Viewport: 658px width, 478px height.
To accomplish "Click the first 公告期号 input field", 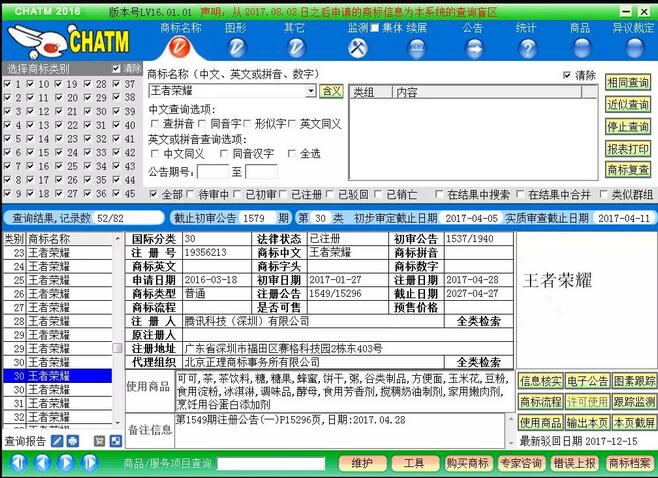I will (x=213, y=172).
